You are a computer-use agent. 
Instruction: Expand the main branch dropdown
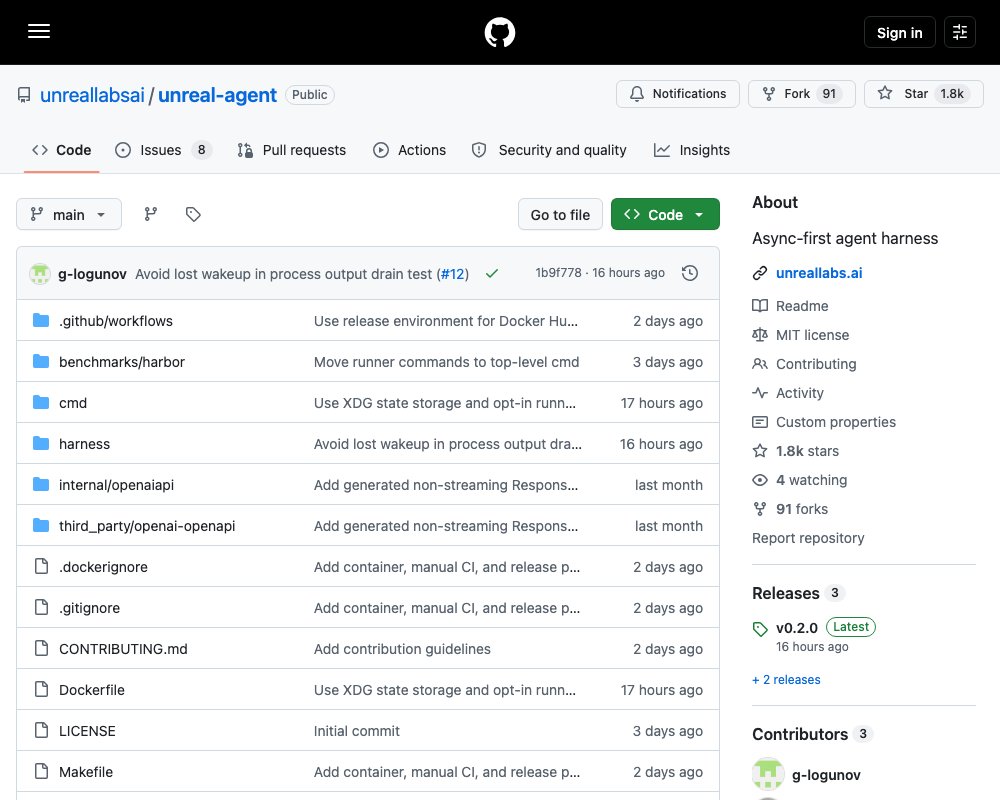coord(69,214)
